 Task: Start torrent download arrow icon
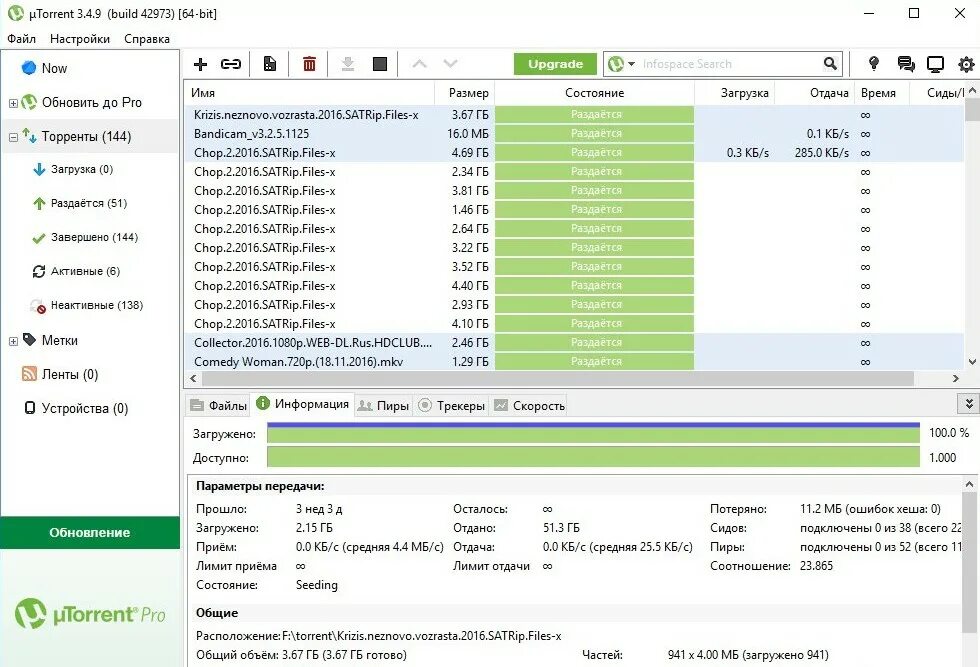coord(348,64)
